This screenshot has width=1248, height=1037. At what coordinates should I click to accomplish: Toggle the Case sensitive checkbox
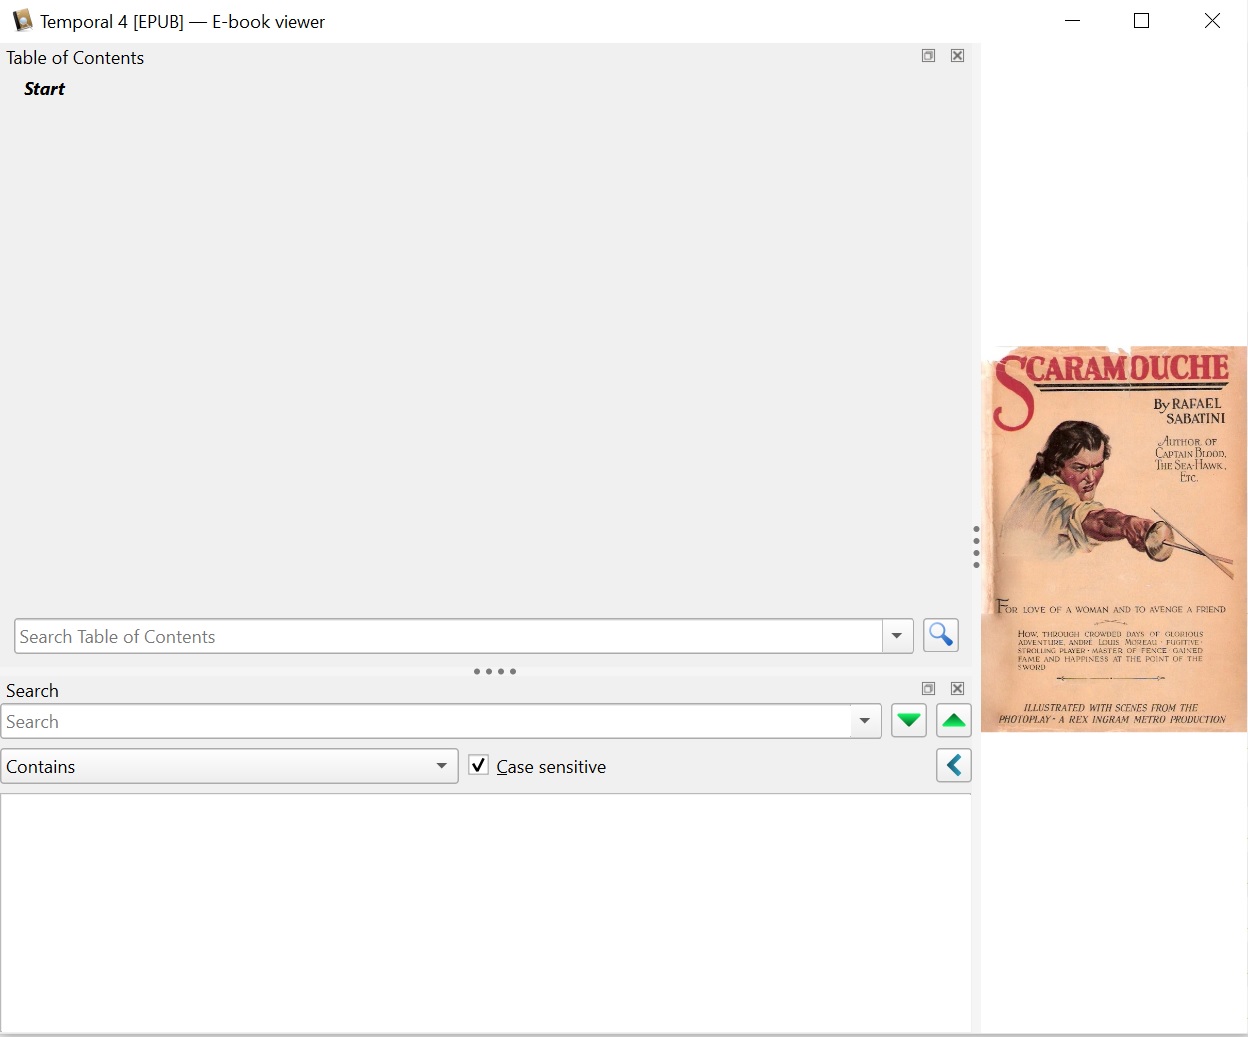(x=478, y=766)
